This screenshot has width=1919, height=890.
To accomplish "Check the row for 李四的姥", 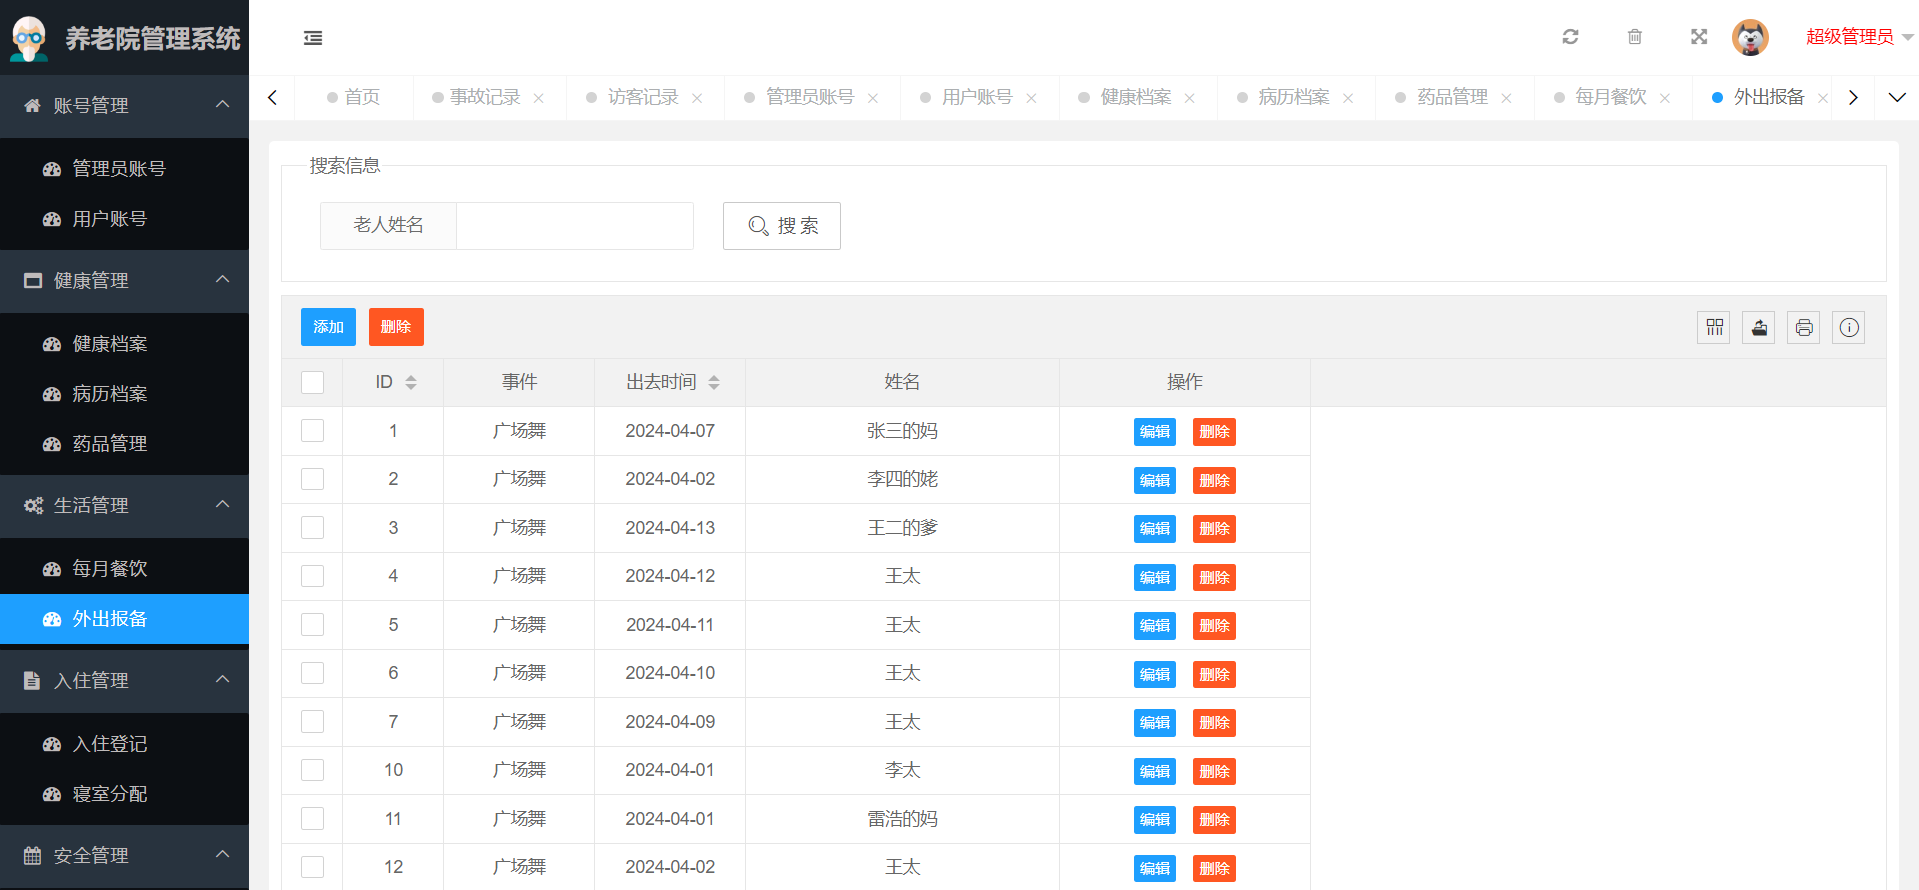I will (313, 479).
